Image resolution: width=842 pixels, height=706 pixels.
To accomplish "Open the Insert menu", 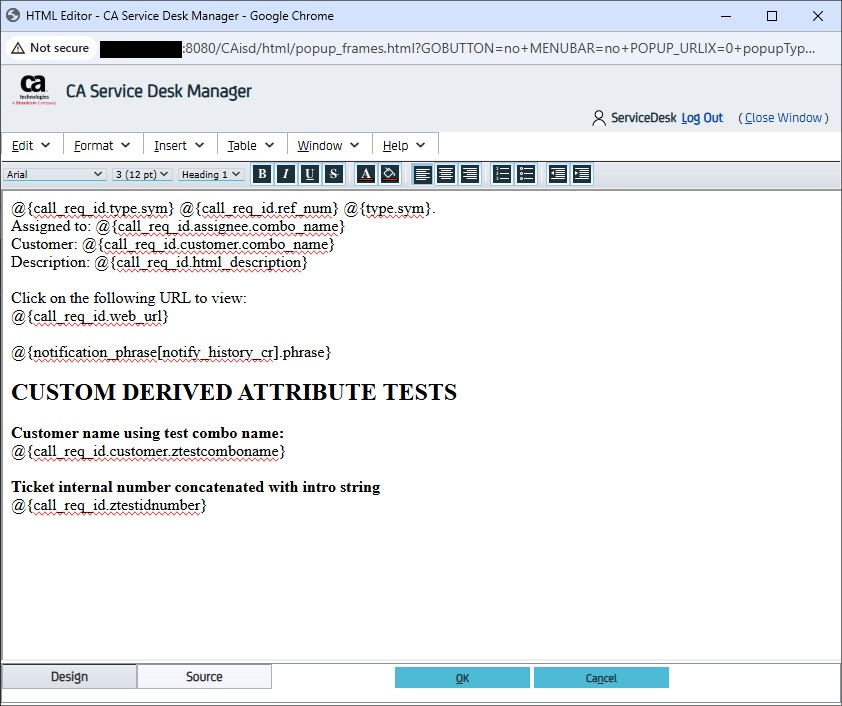I will (x=179, y=145).
